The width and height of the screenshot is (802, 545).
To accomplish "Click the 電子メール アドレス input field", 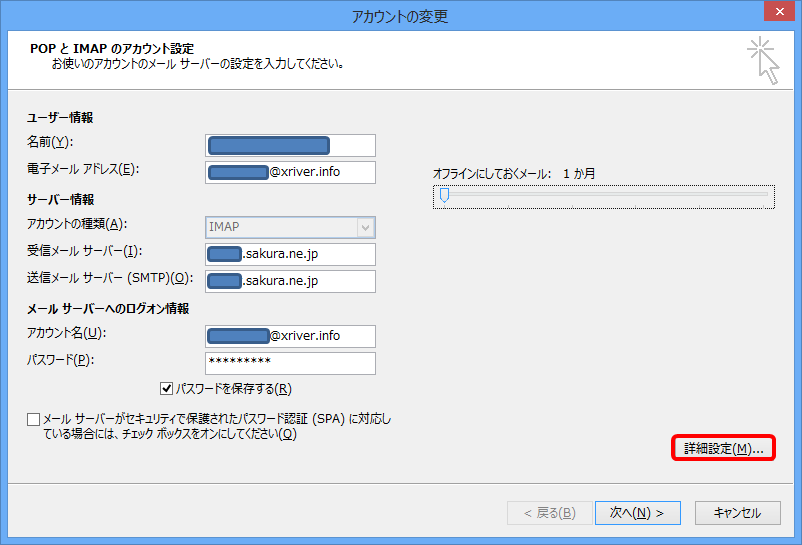I will pos(290,172).
